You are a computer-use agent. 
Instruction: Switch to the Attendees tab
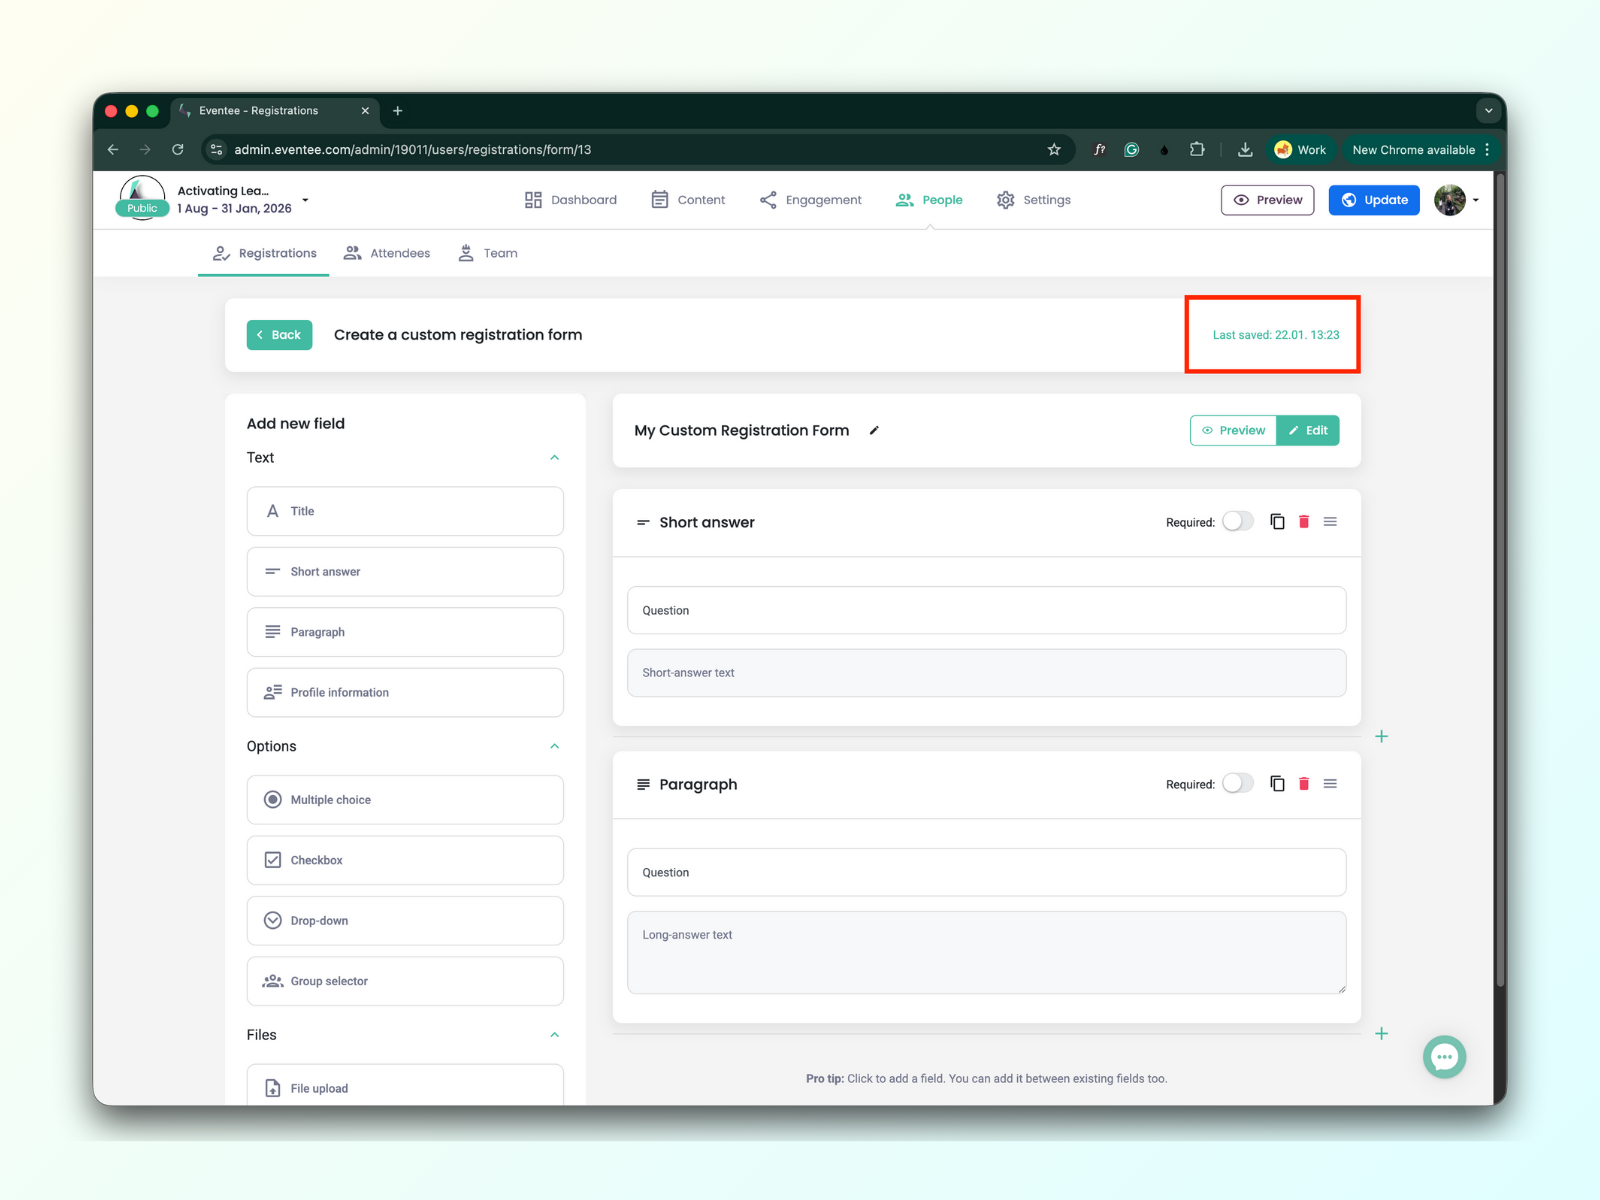pyautogui.click(x=387, y=254)
